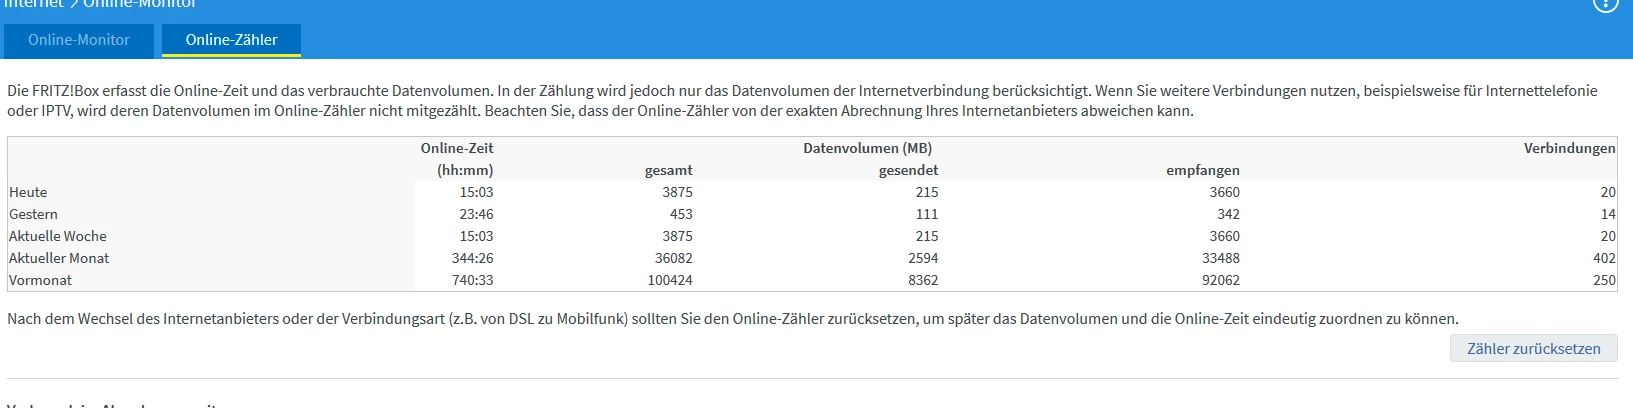Click the Vormonat row label
The height and width of the screenshot is (408, 1633).
(40, 280)
